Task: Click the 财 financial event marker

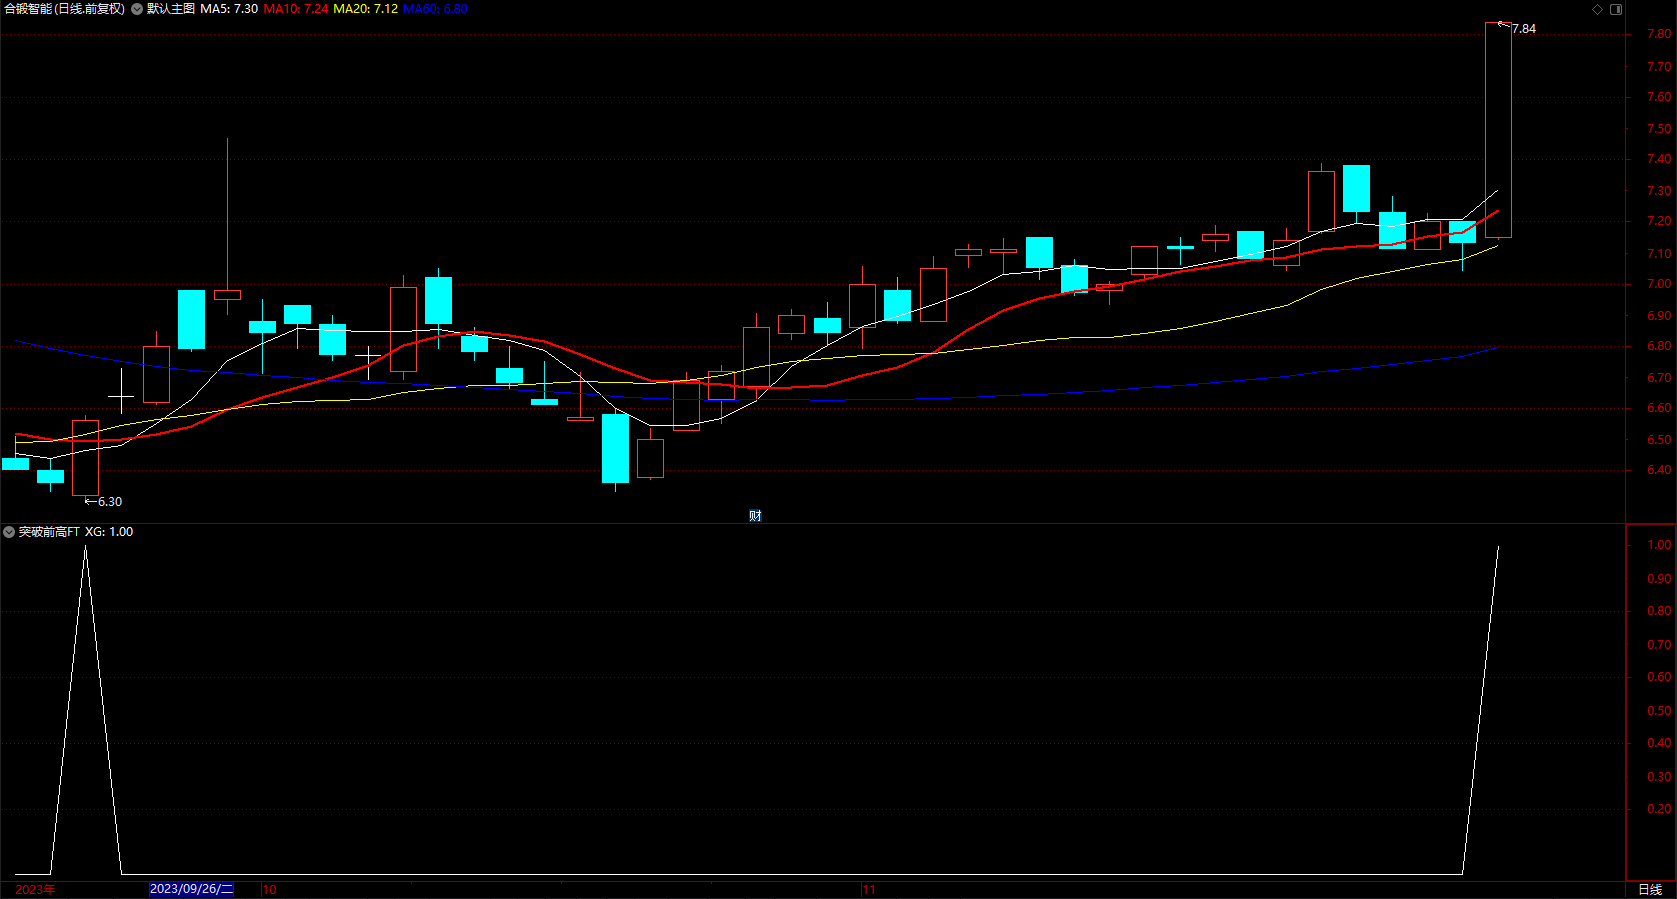Action: (755, 516)
